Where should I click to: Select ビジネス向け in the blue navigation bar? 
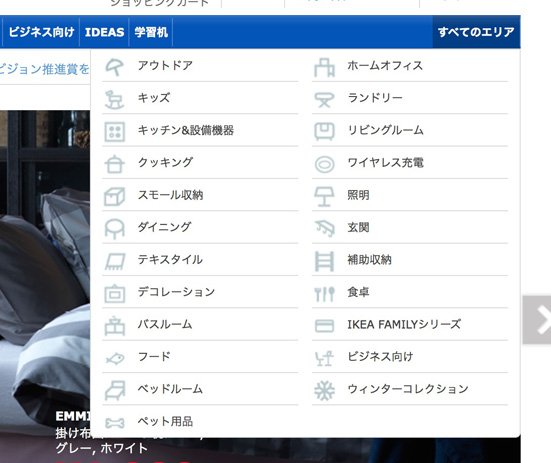(41, 32)
